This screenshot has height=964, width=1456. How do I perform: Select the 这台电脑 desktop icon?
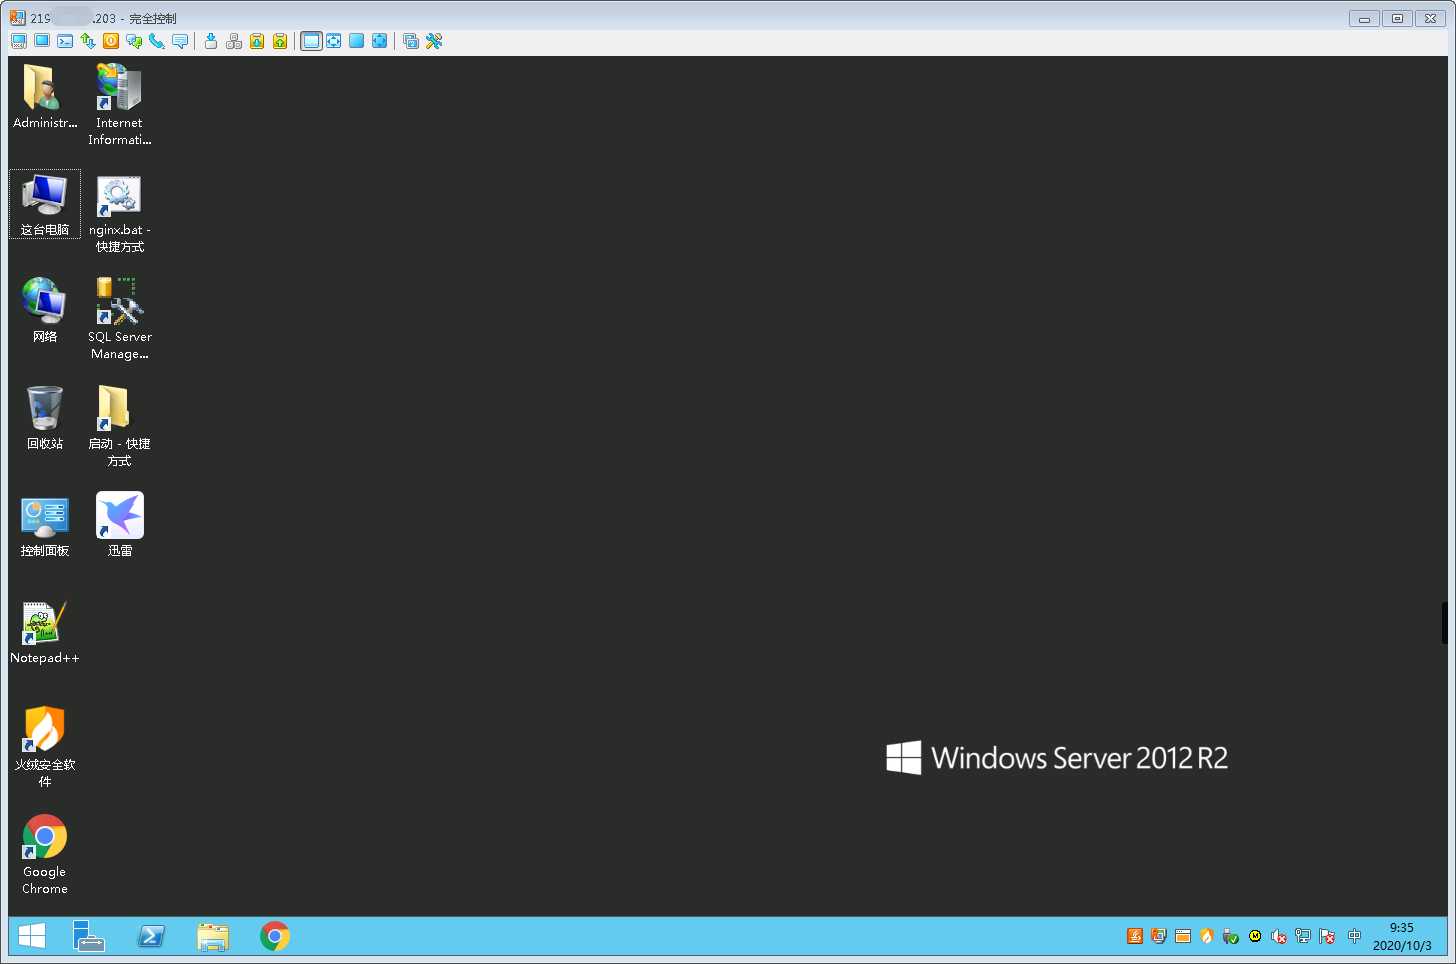[x=45, y=204]
